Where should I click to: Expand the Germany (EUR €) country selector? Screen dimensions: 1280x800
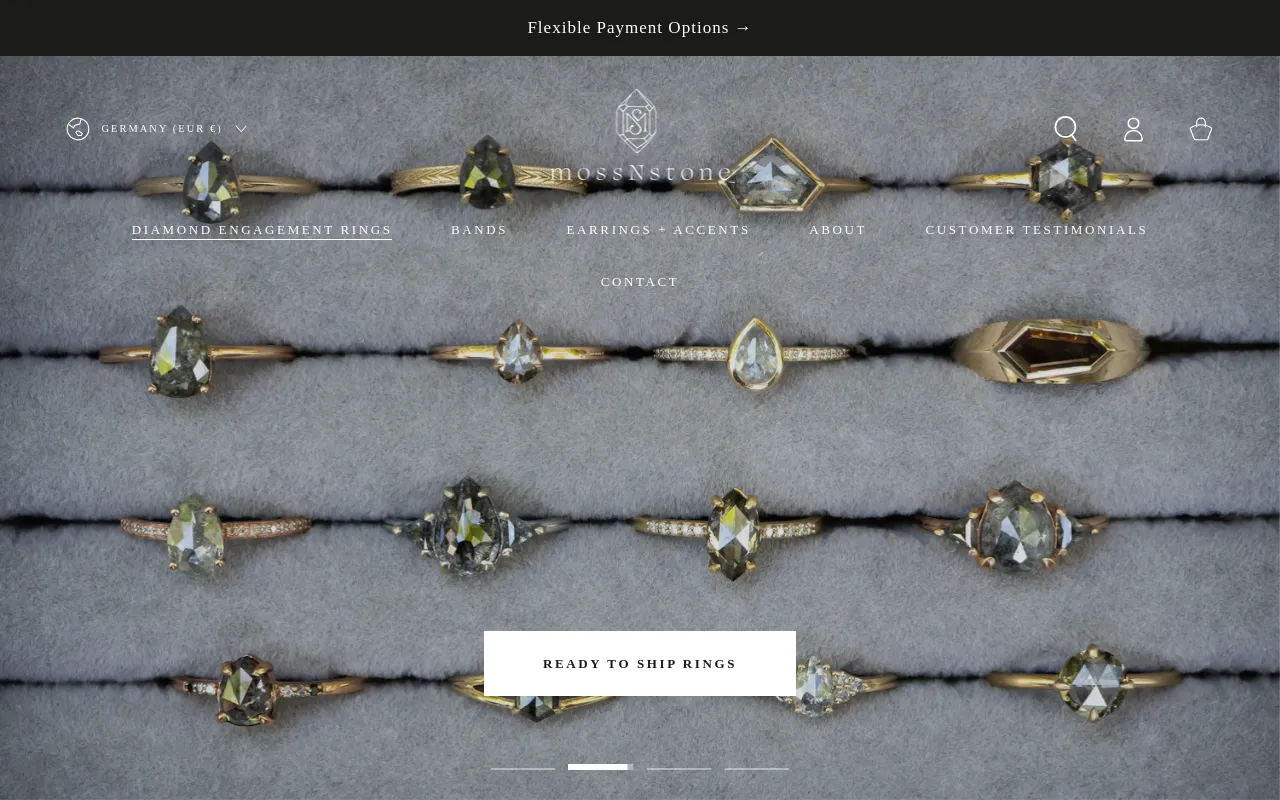coord(157,129)
